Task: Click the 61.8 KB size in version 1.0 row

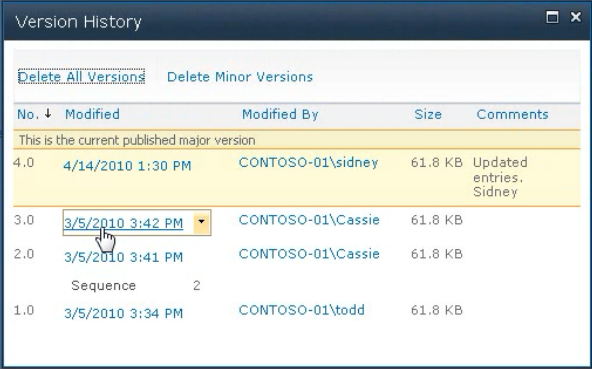Action: pos(437,310)
